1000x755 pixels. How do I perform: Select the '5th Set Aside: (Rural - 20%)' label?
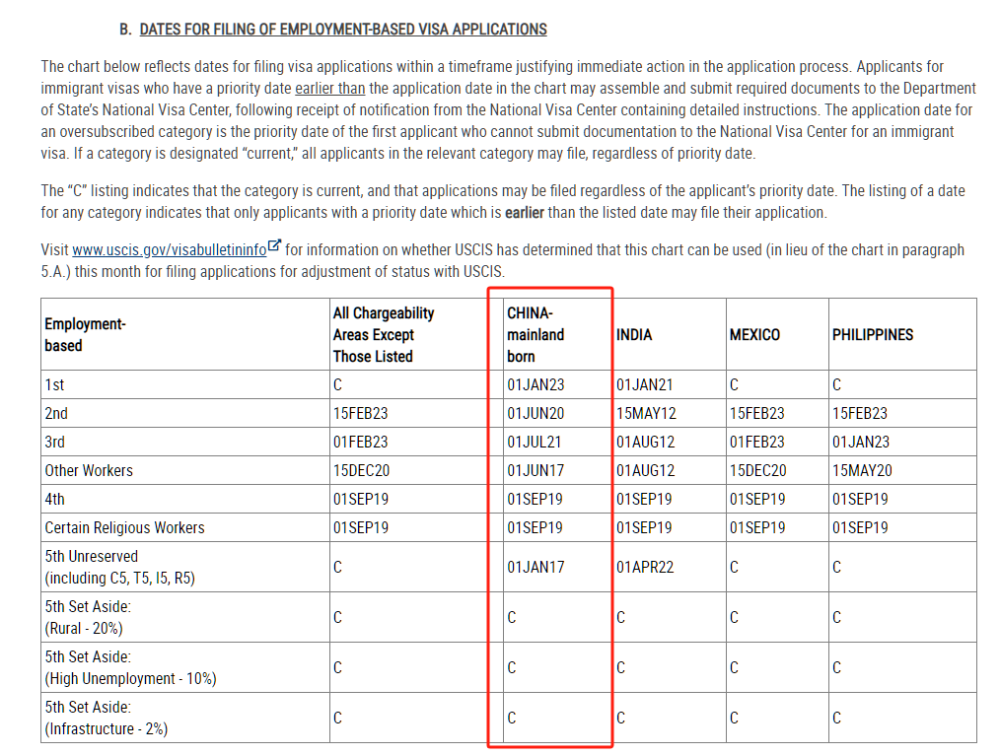click(88, 617)
